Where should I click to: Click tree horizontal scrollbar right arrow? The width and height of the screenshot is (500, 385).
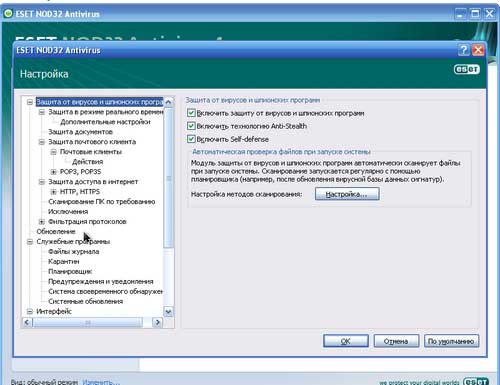click(x=157, y=322)
